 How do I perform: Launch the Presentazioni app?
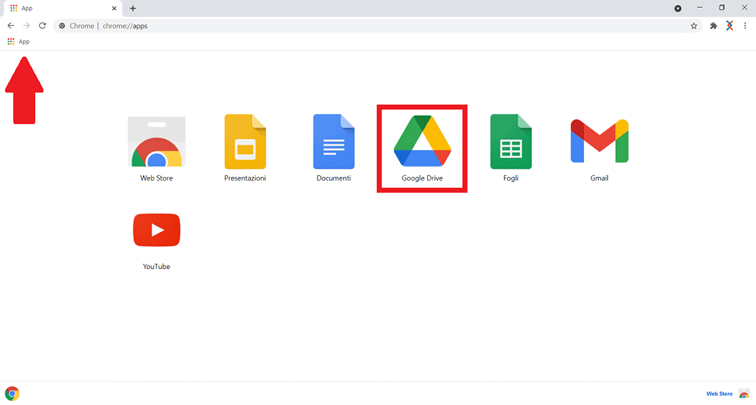tap(245, 148)
